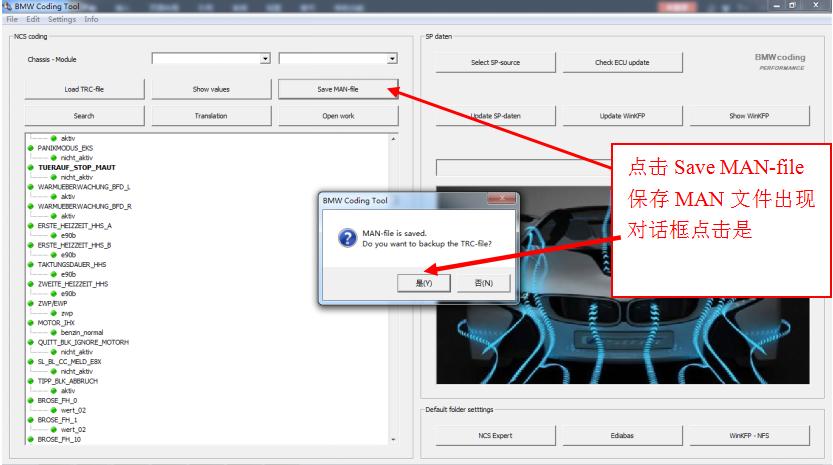This screenshot has width=833, height=465.
Task: Open the Info menu
Action: [91, 19]
